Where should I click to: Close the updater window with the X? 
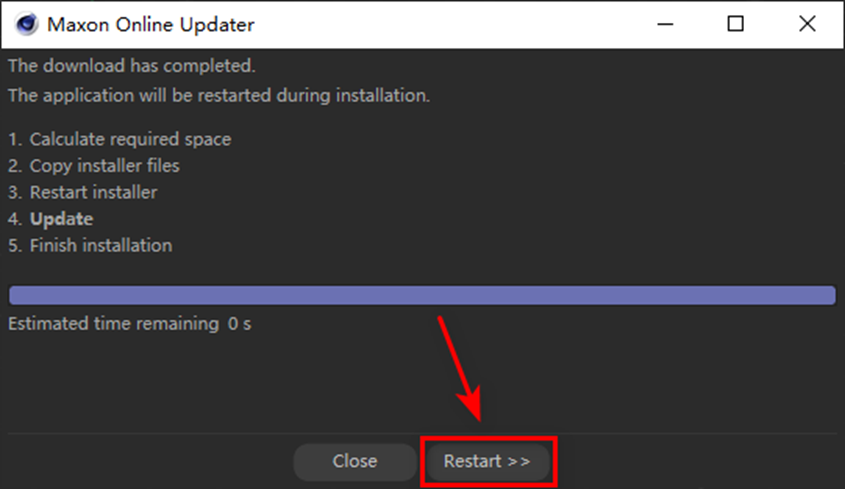pyautogui.click(x=807, y=24)
